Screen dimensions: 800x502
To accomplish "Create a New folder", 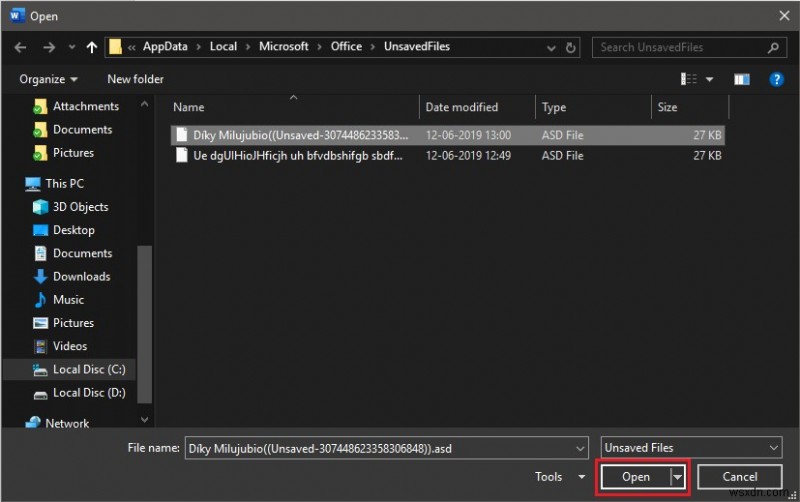I will tap(135, 79).
